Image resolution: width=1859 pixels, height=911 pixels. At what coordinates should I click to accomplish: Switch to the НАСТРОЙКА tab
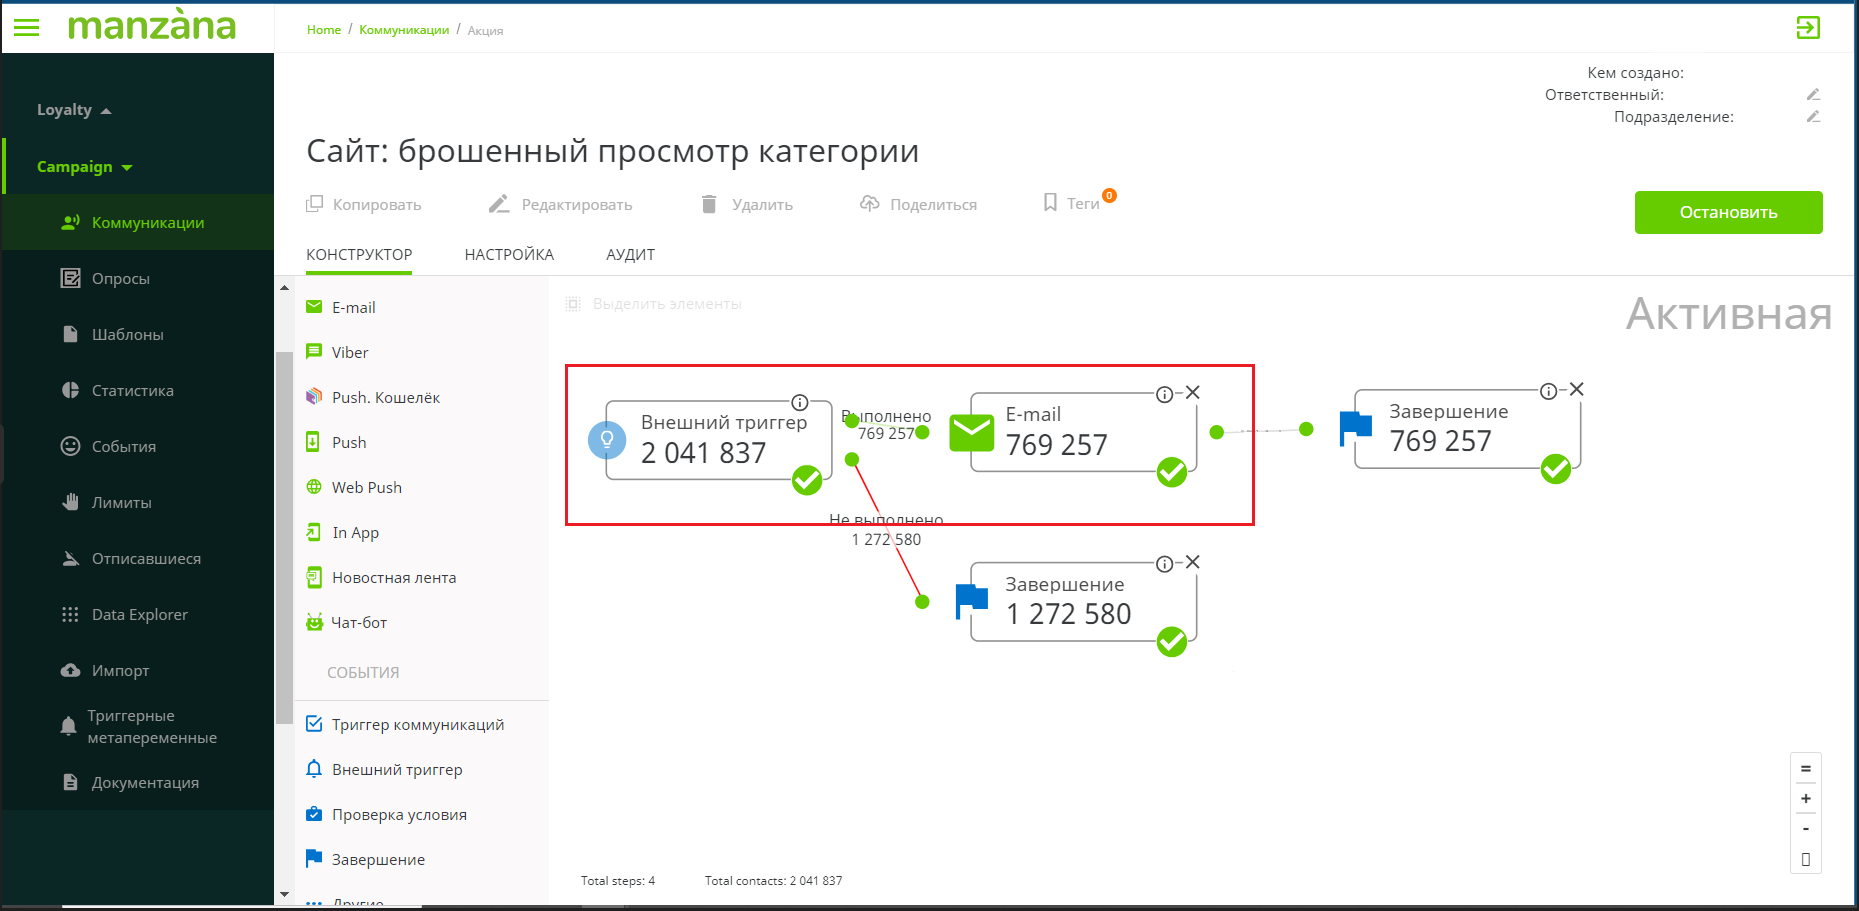509,255
